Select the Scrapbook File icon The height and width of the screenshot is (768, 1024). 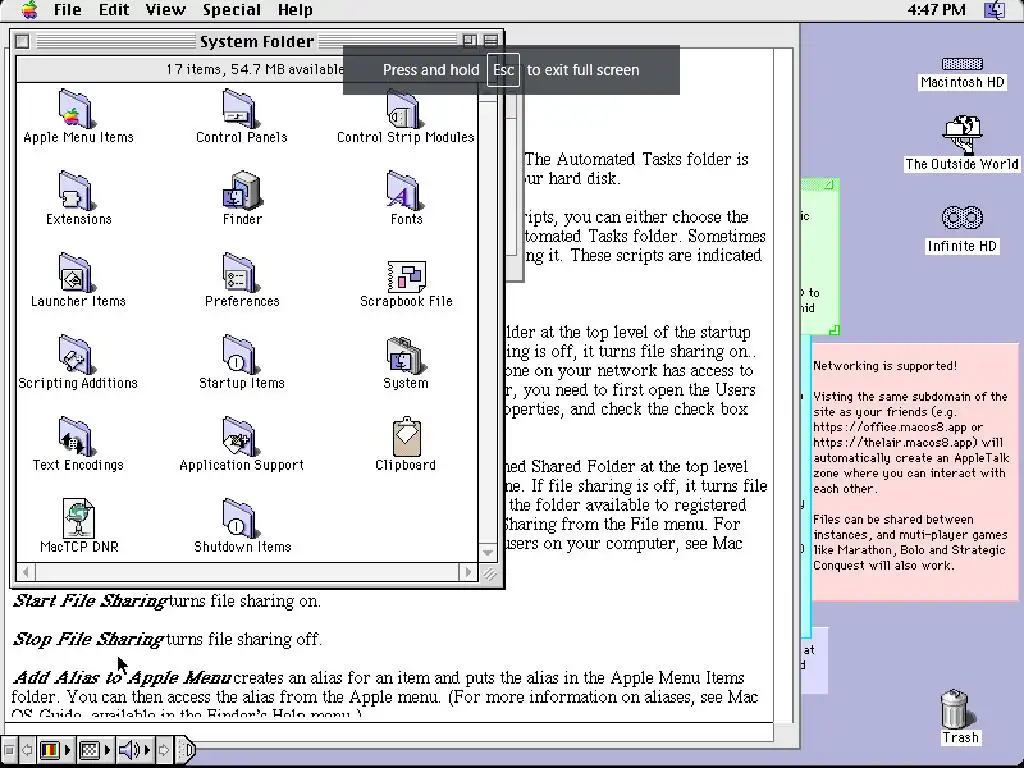[406, 277]
